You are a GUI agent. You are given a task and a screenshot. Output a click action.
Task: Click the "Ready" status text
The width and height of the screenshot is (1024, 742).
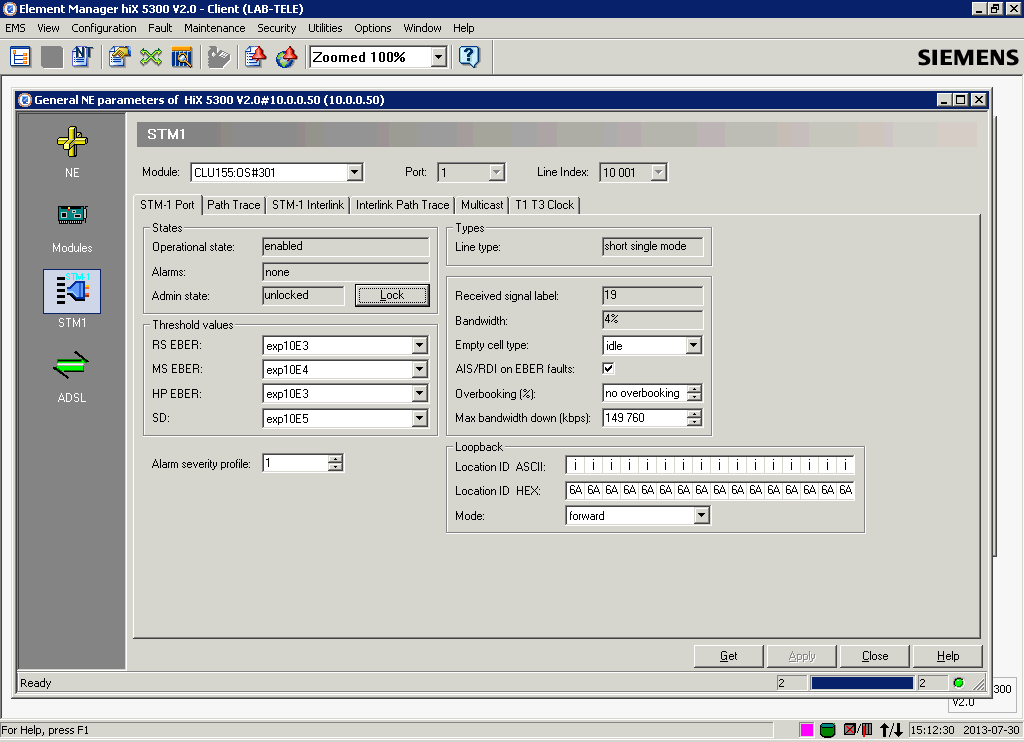pos(35,683)
